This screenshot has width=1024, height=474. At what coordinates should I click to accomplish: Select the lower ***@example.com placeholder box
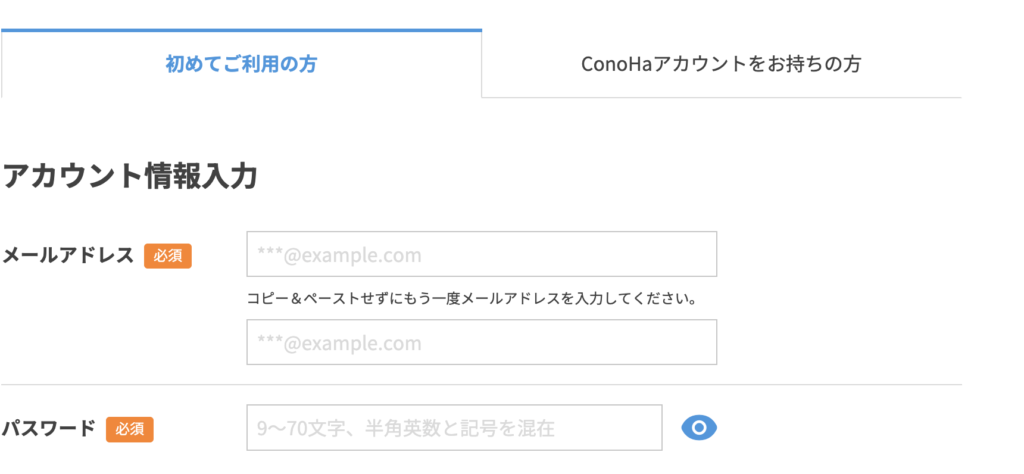340,343
